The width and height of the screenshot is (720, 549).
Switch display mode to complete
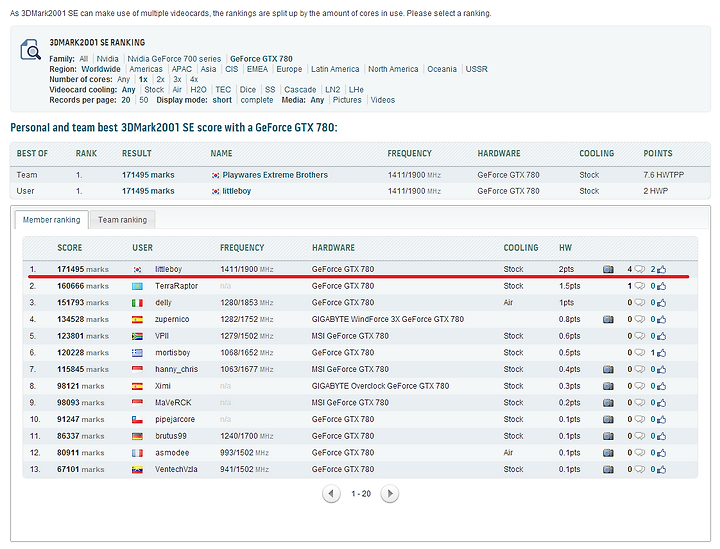tap(257, 100)
